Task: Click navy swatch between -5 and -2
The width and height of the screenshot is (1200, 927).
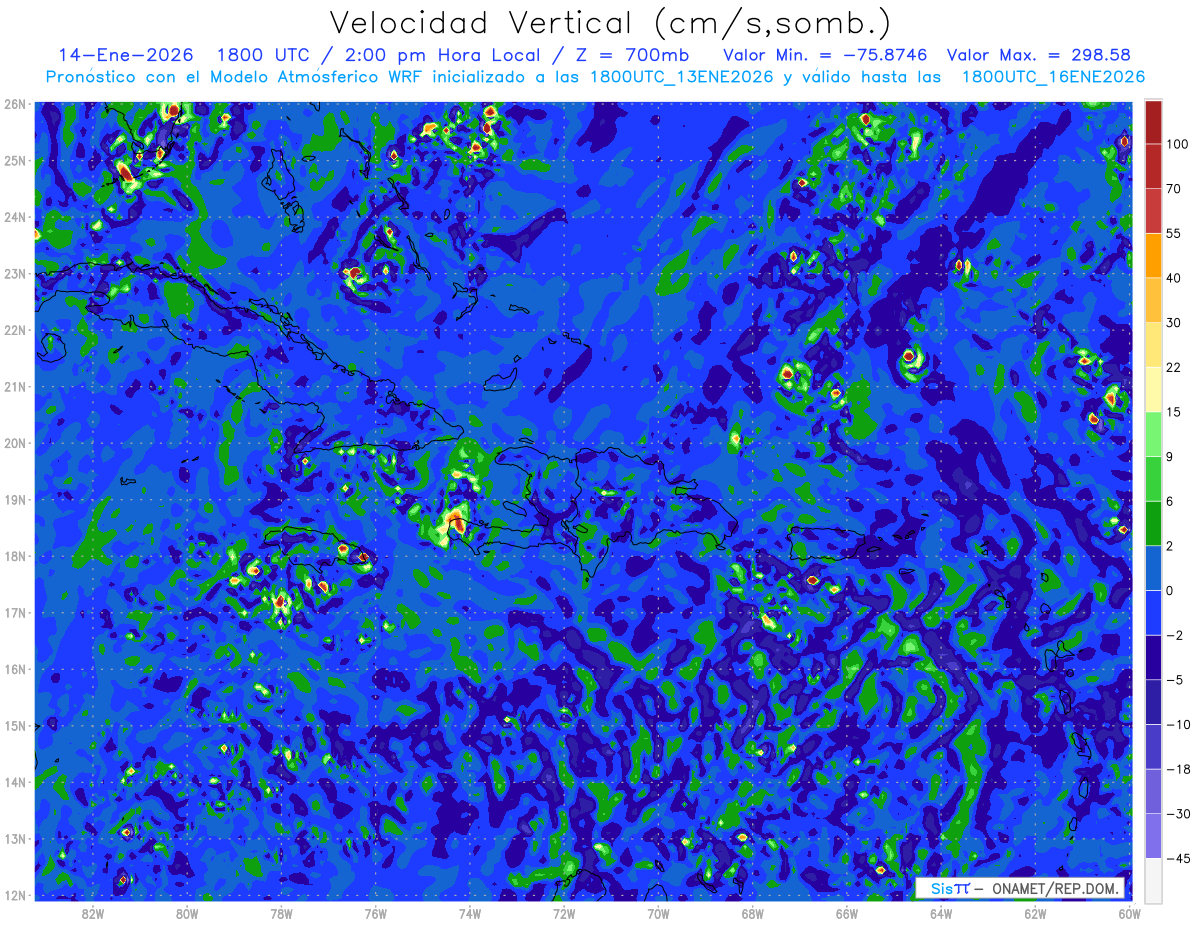Action: click(x=1152, y=657)
